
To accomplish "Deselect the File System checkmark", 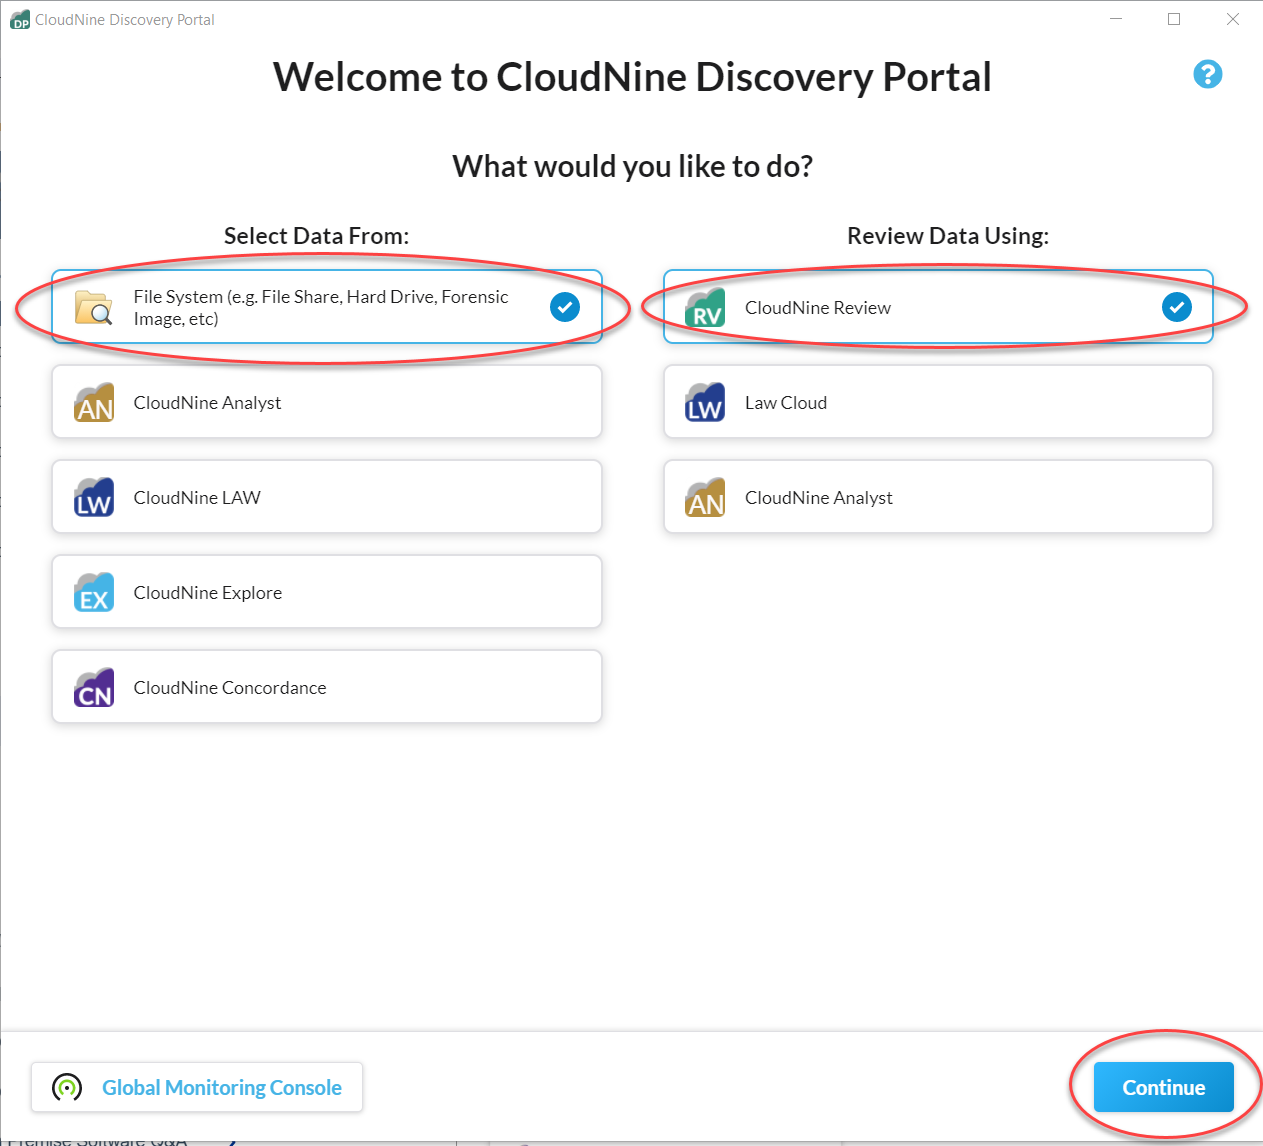I will pos(564,307).
